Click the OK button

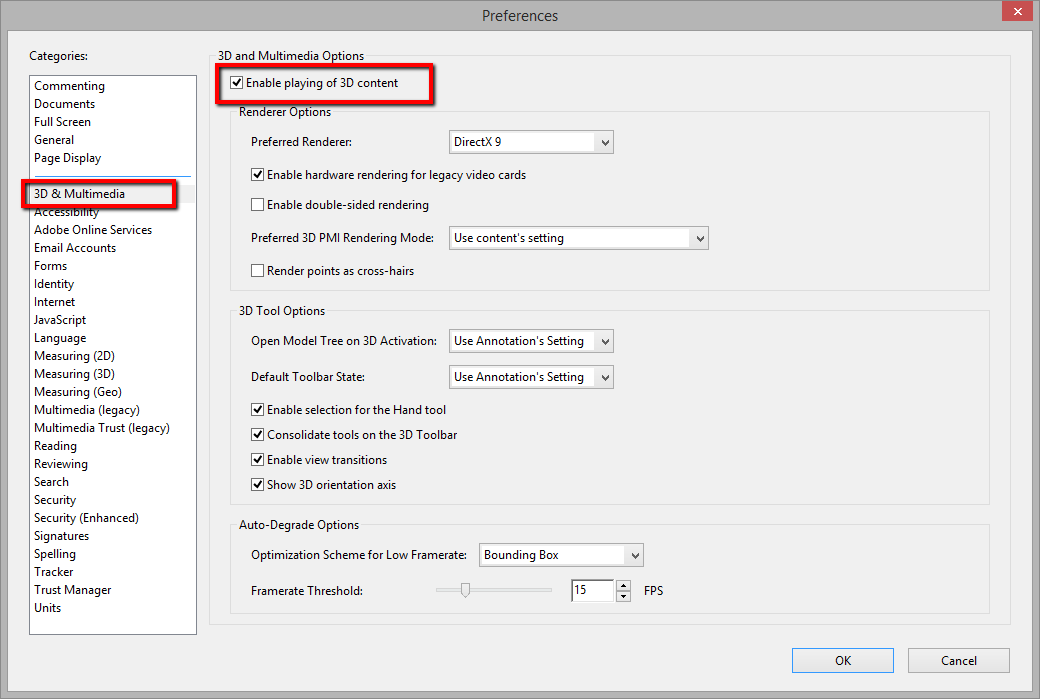842,660
